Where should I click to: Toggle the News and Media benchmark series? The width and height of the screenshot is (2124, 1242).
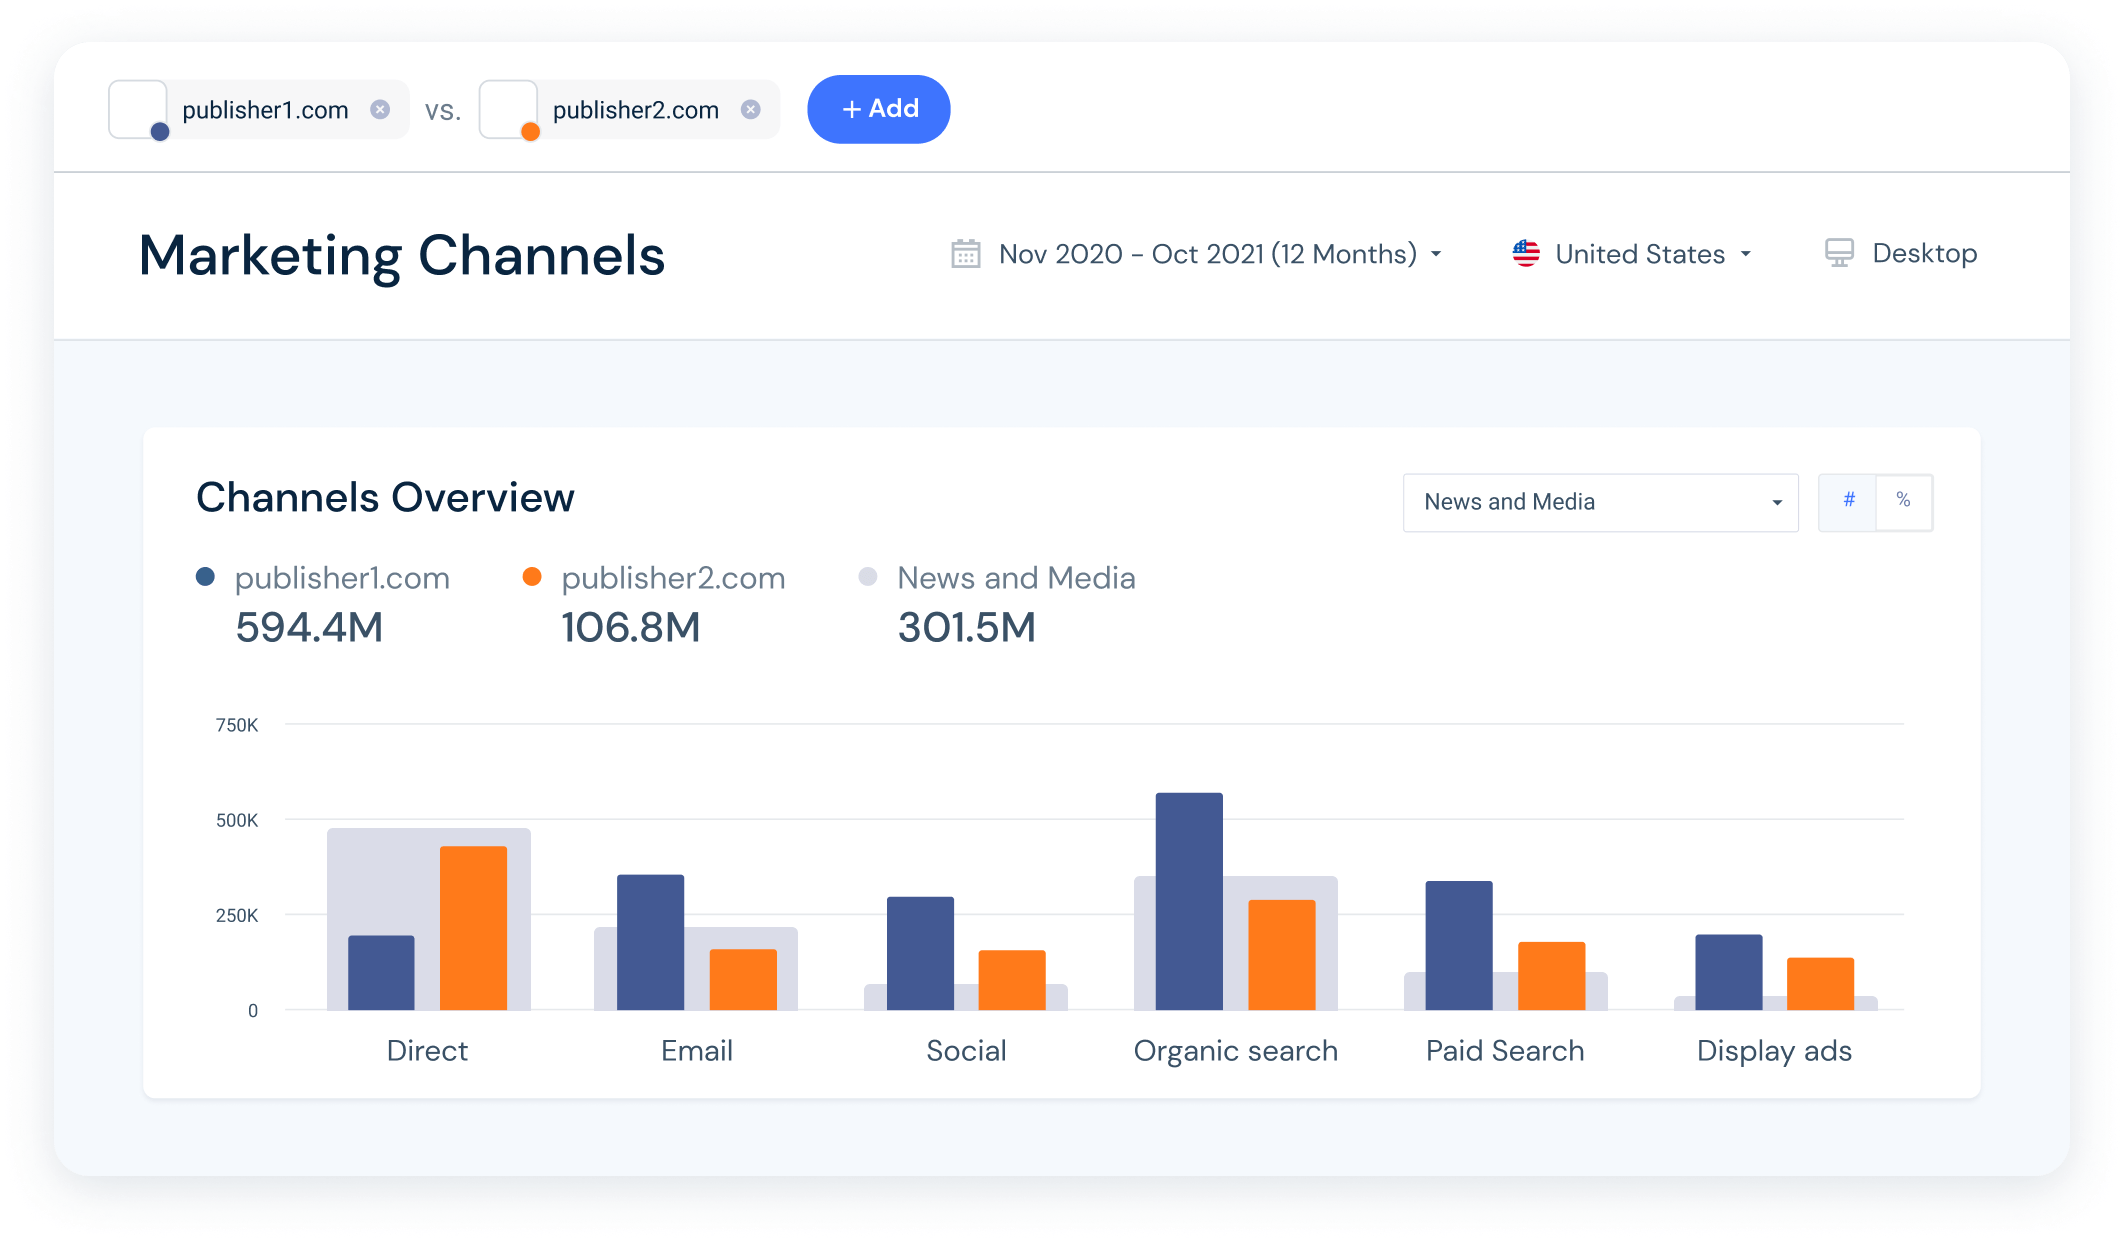pyautogui.click(x=1015, y=578)
